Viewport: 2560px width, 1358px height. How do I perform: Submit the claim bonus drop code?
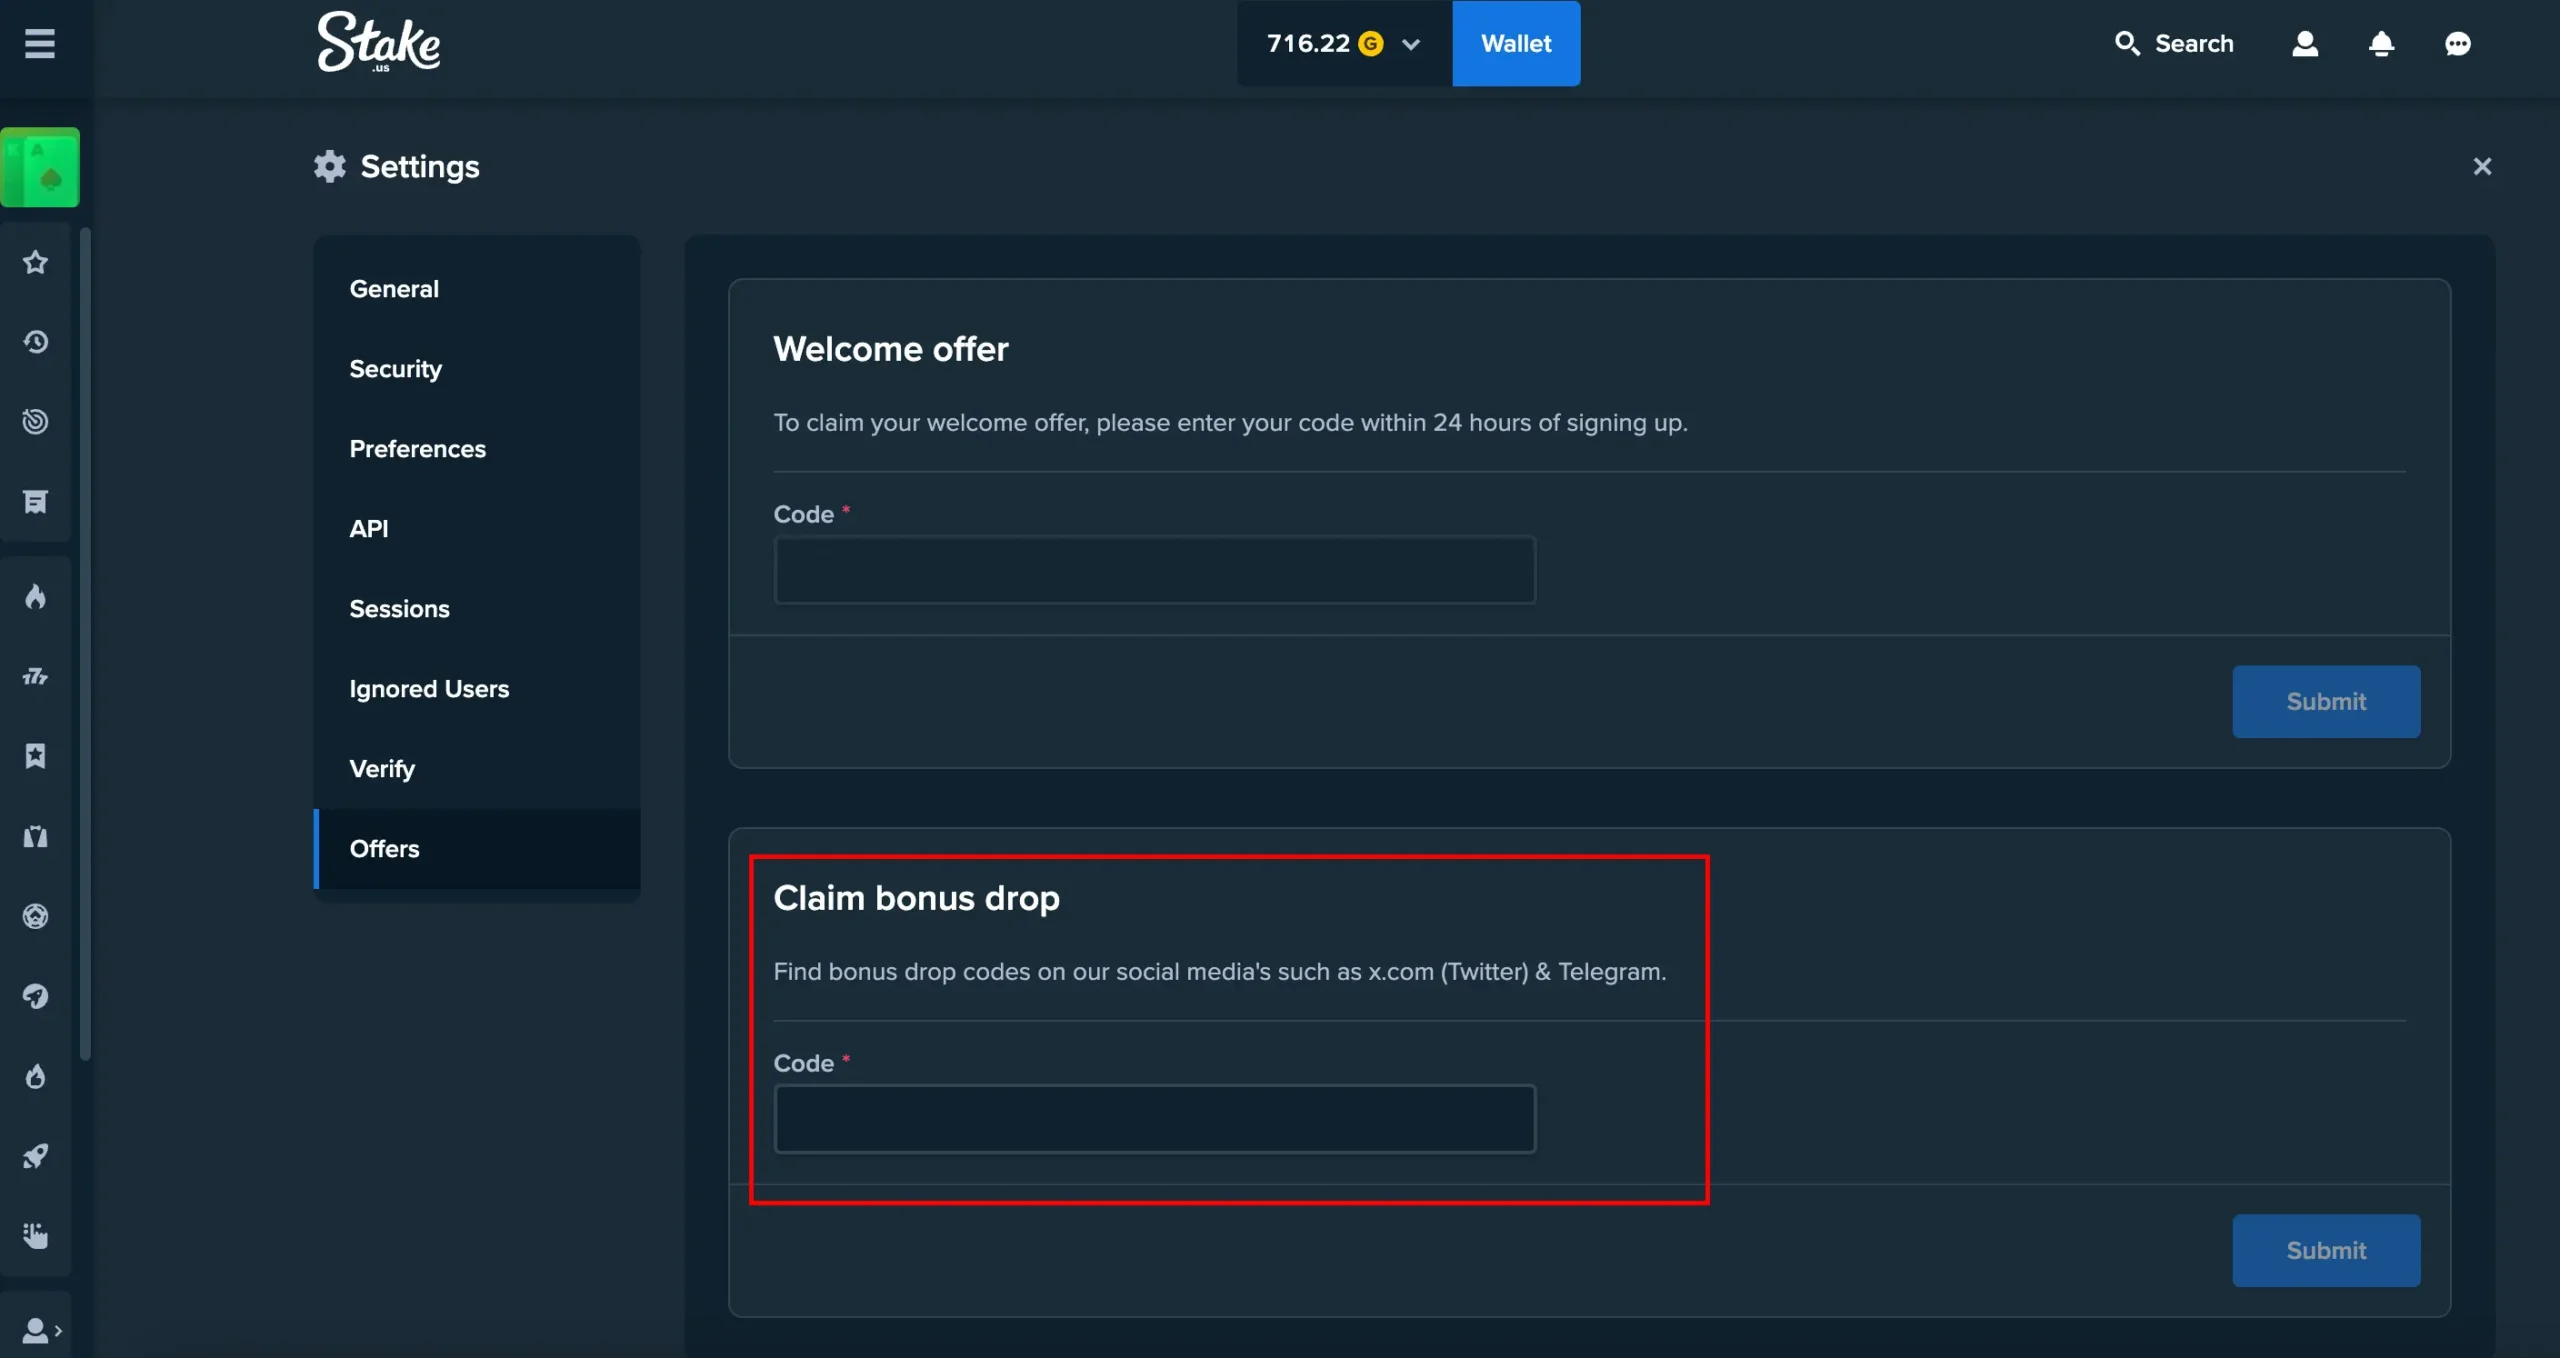pos(2326,1250)
